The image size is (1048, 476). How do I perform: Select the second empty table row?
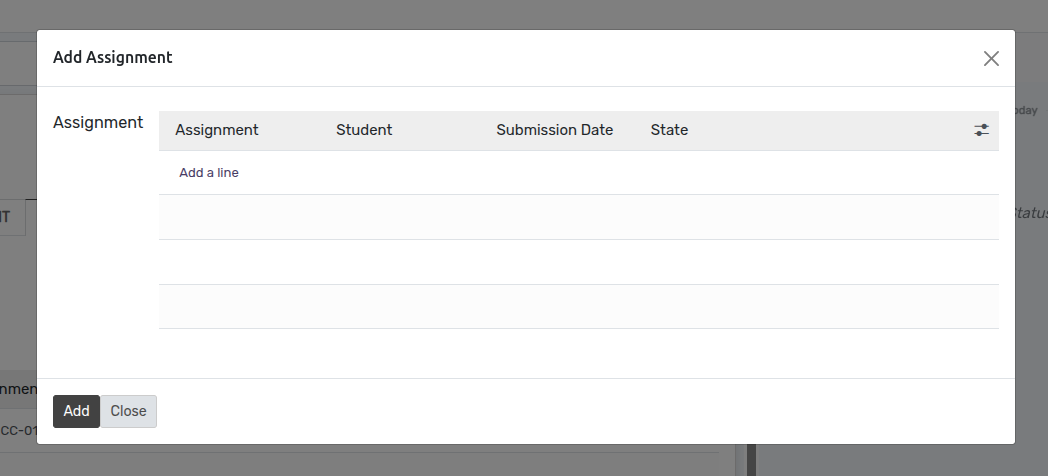click(x=579, y=262)
